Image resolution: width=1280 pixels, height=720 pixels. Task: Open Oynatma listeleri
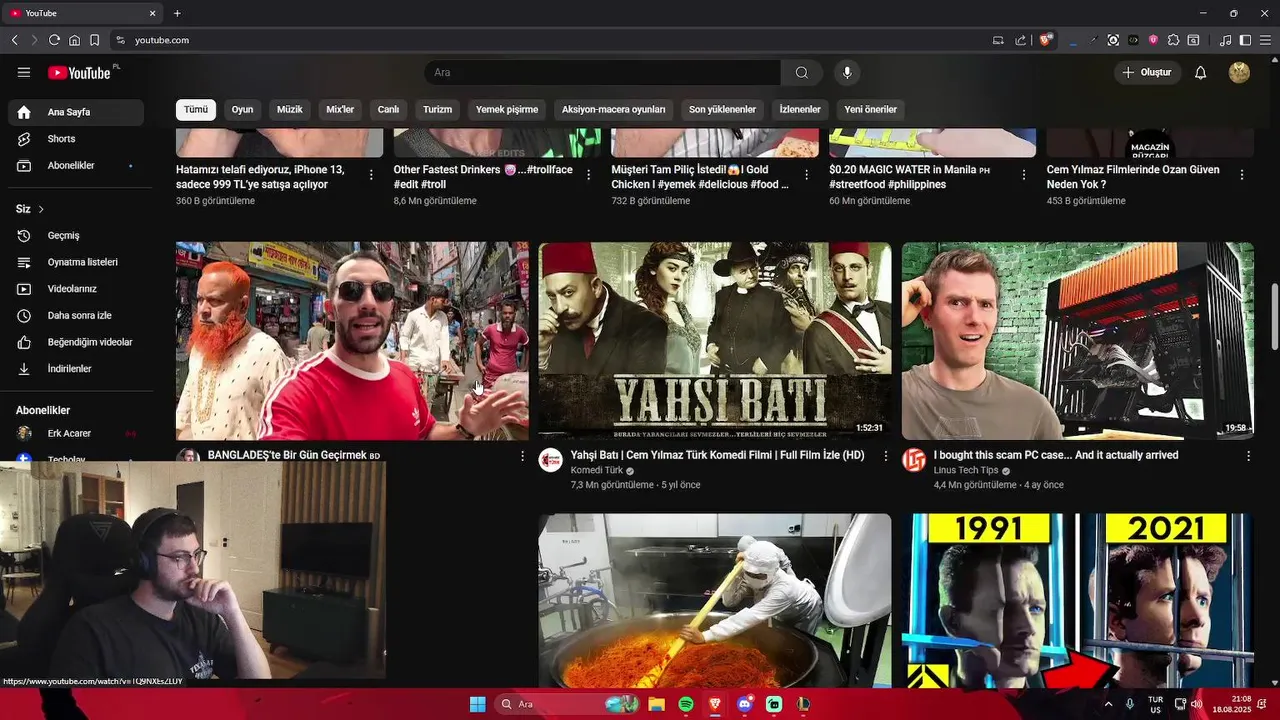point(76,262)
